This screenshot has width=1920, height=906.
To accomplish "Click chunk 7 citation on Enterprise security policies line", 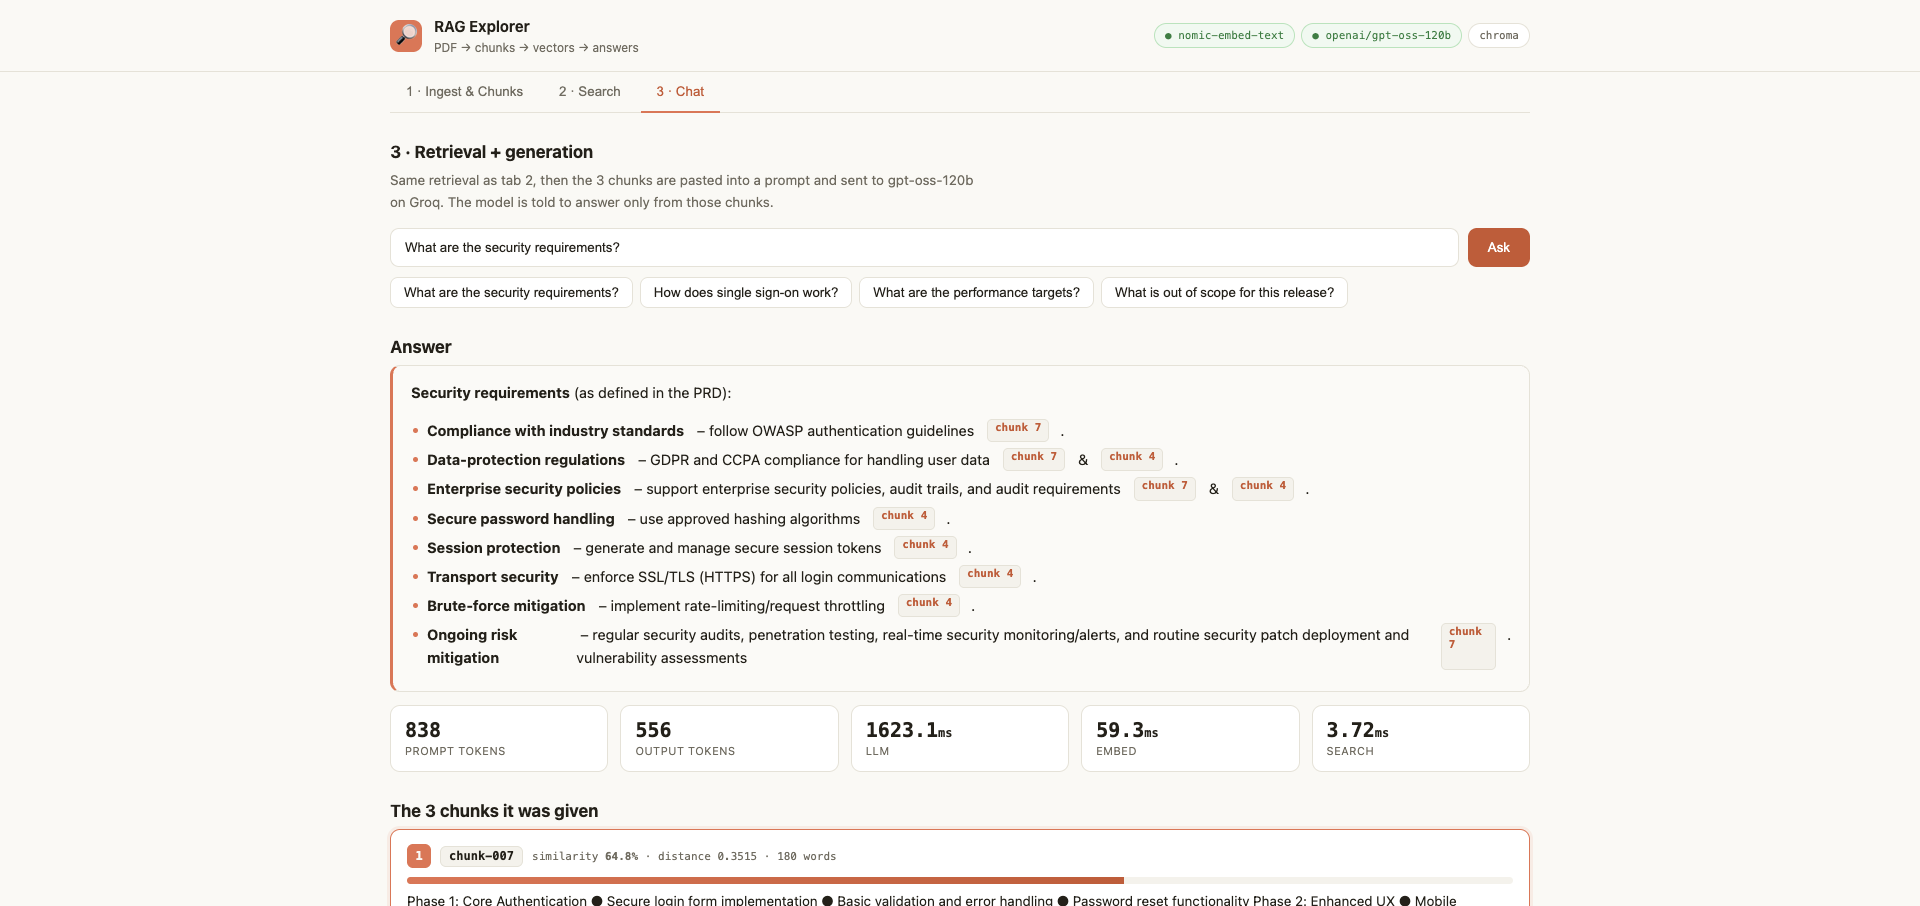I will (x=1165, y=487).
